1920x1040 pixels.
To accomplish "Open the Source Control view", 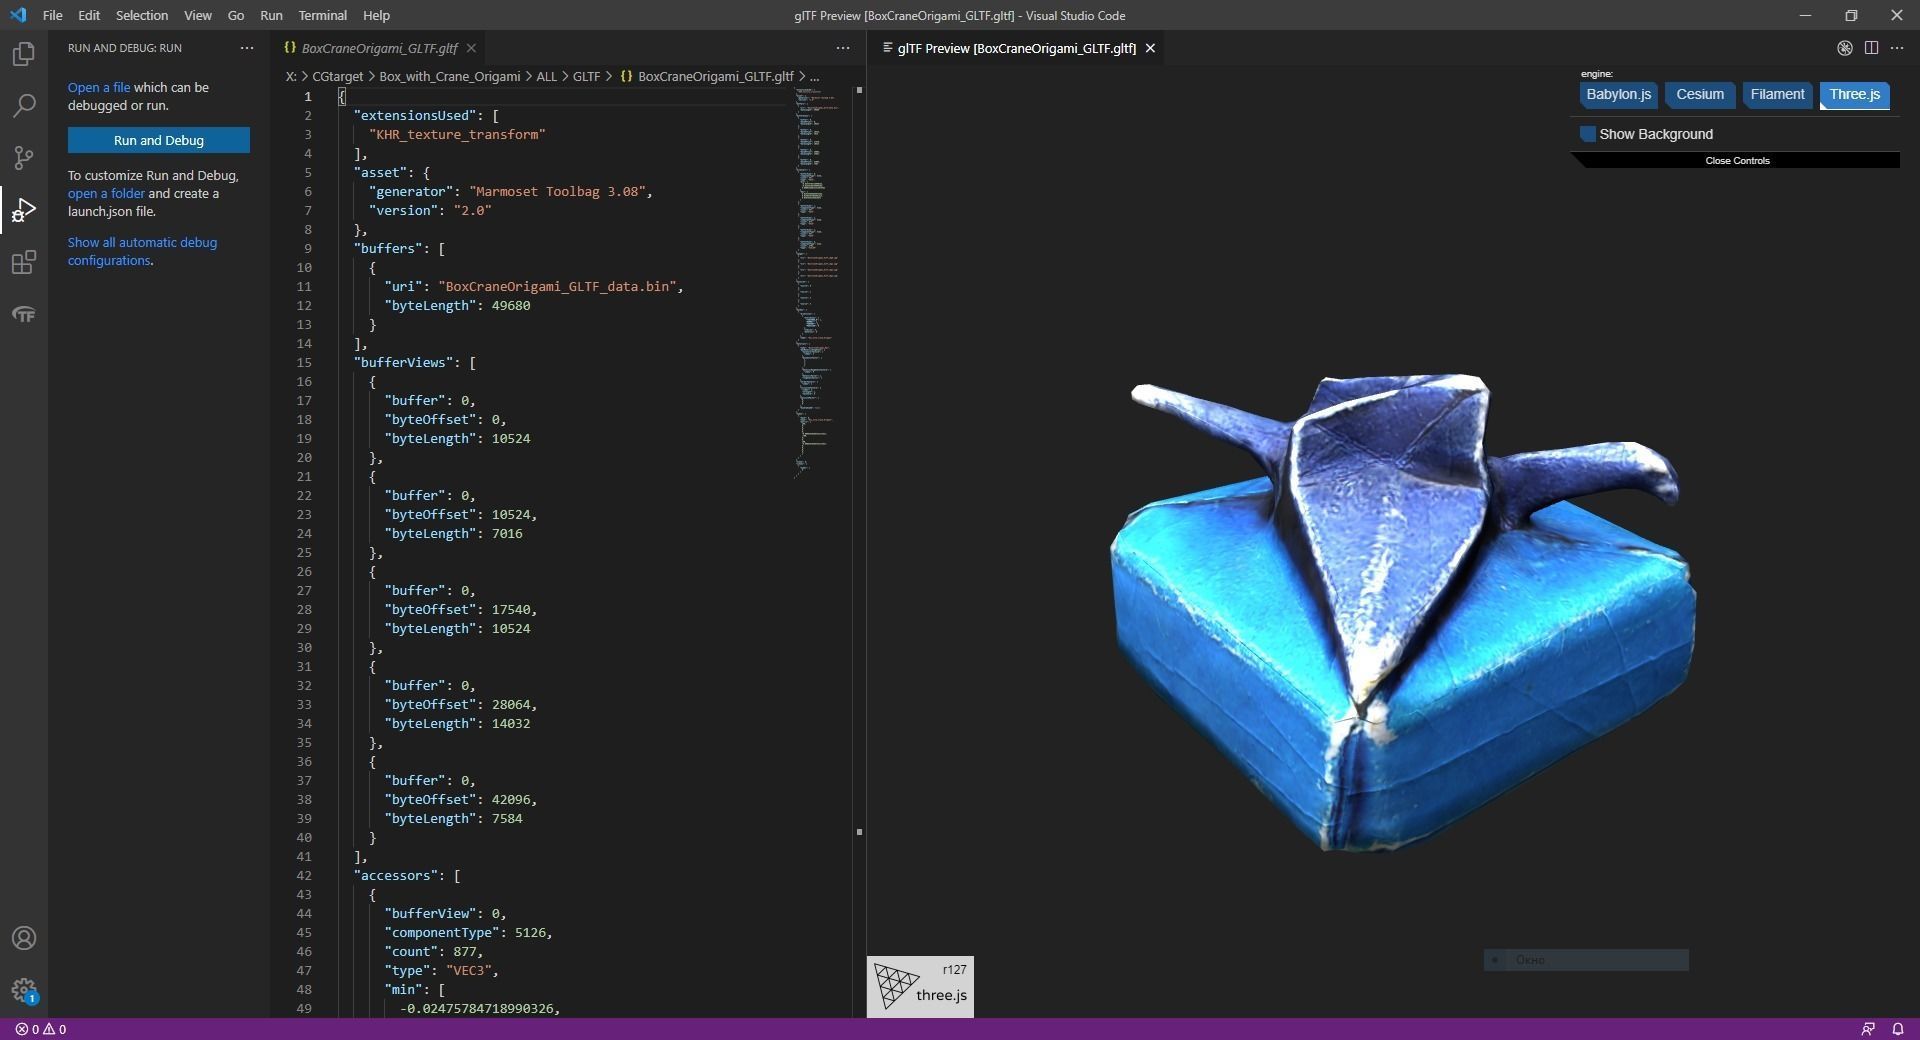I will (x=24, y=158).
